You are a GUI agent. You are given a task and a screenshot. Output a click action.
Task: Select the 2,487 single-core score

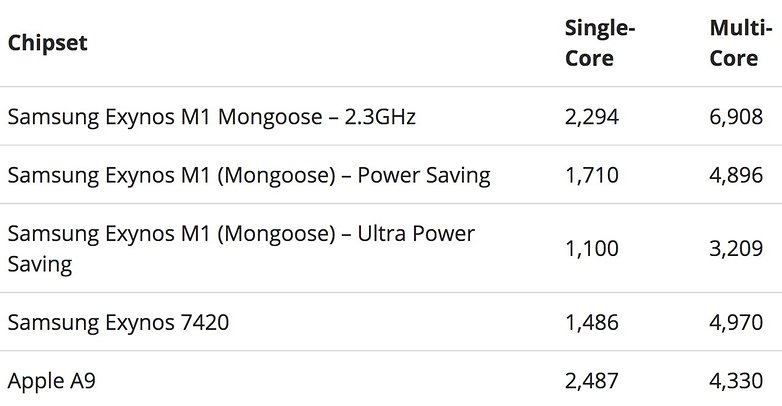[x=592, y=381]
